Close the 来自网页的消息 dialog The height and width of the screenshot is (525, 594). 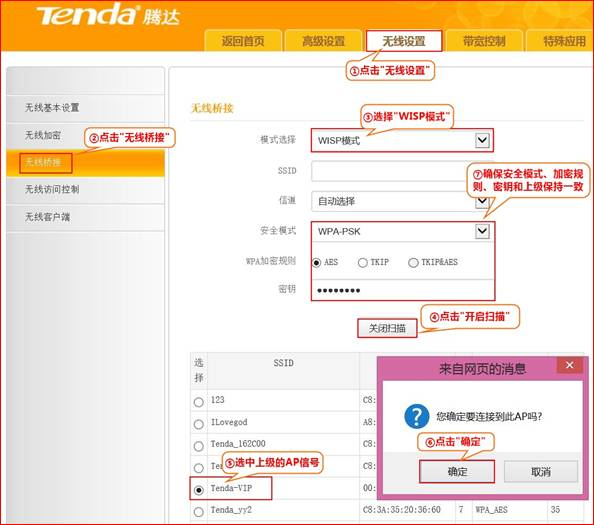pyautogui.click(x=569, y=365)
